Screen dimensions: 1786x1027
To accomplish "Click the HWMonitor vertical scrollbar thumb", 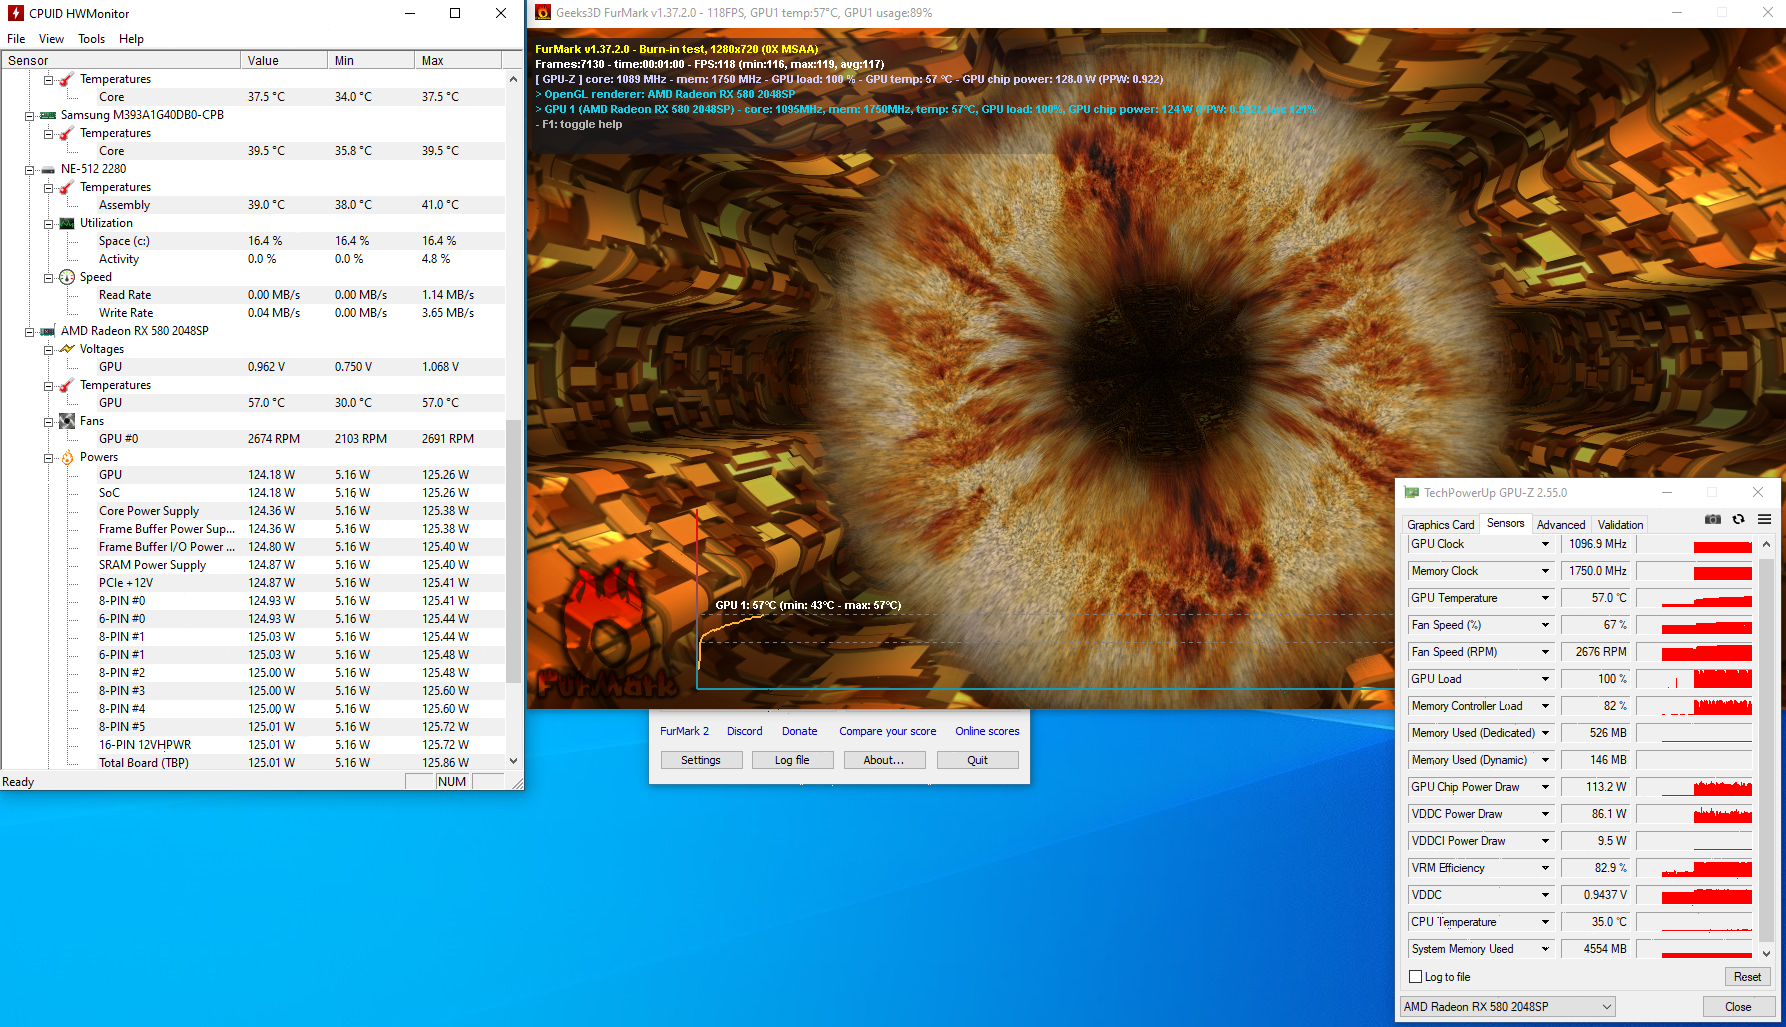I will 513,550.
